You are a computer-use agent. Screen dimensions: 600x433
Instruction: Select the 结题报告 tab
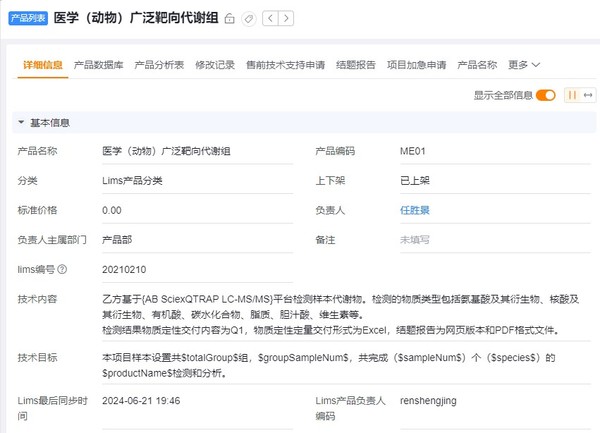[357, 65]
